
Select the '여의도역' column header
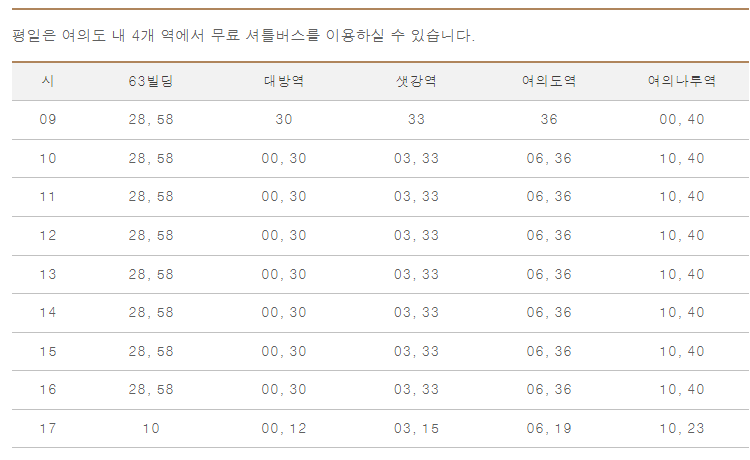549,81
